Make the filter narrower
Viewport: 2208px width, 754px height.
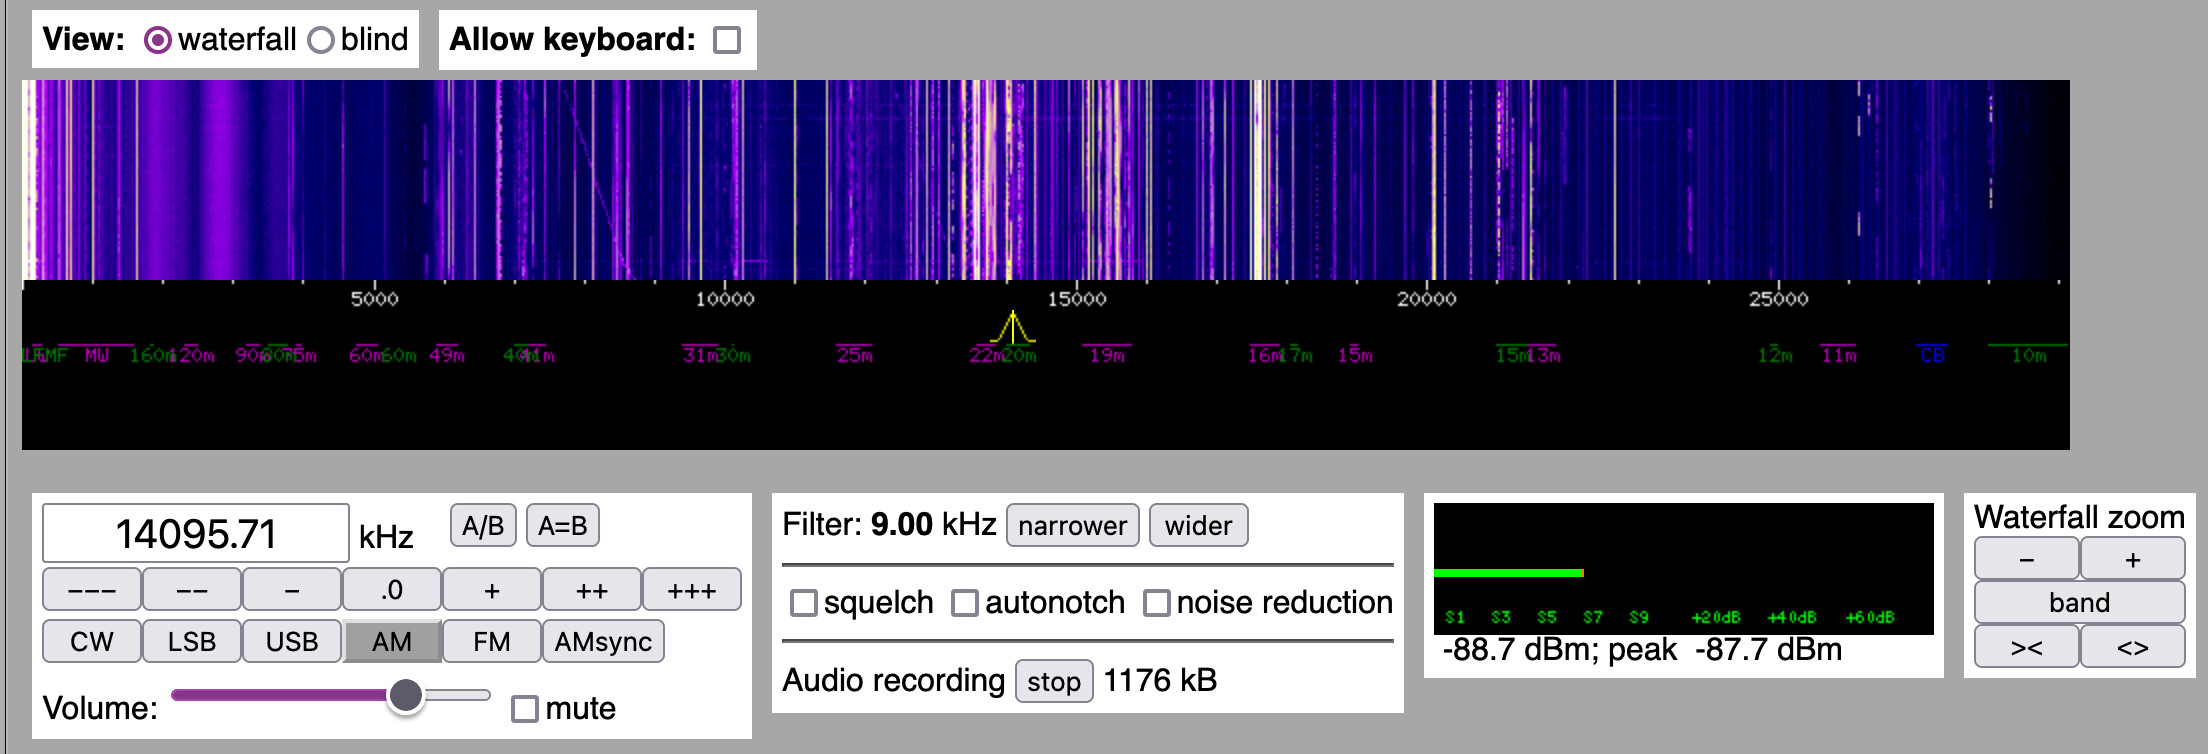click(x=1072, y=526)
